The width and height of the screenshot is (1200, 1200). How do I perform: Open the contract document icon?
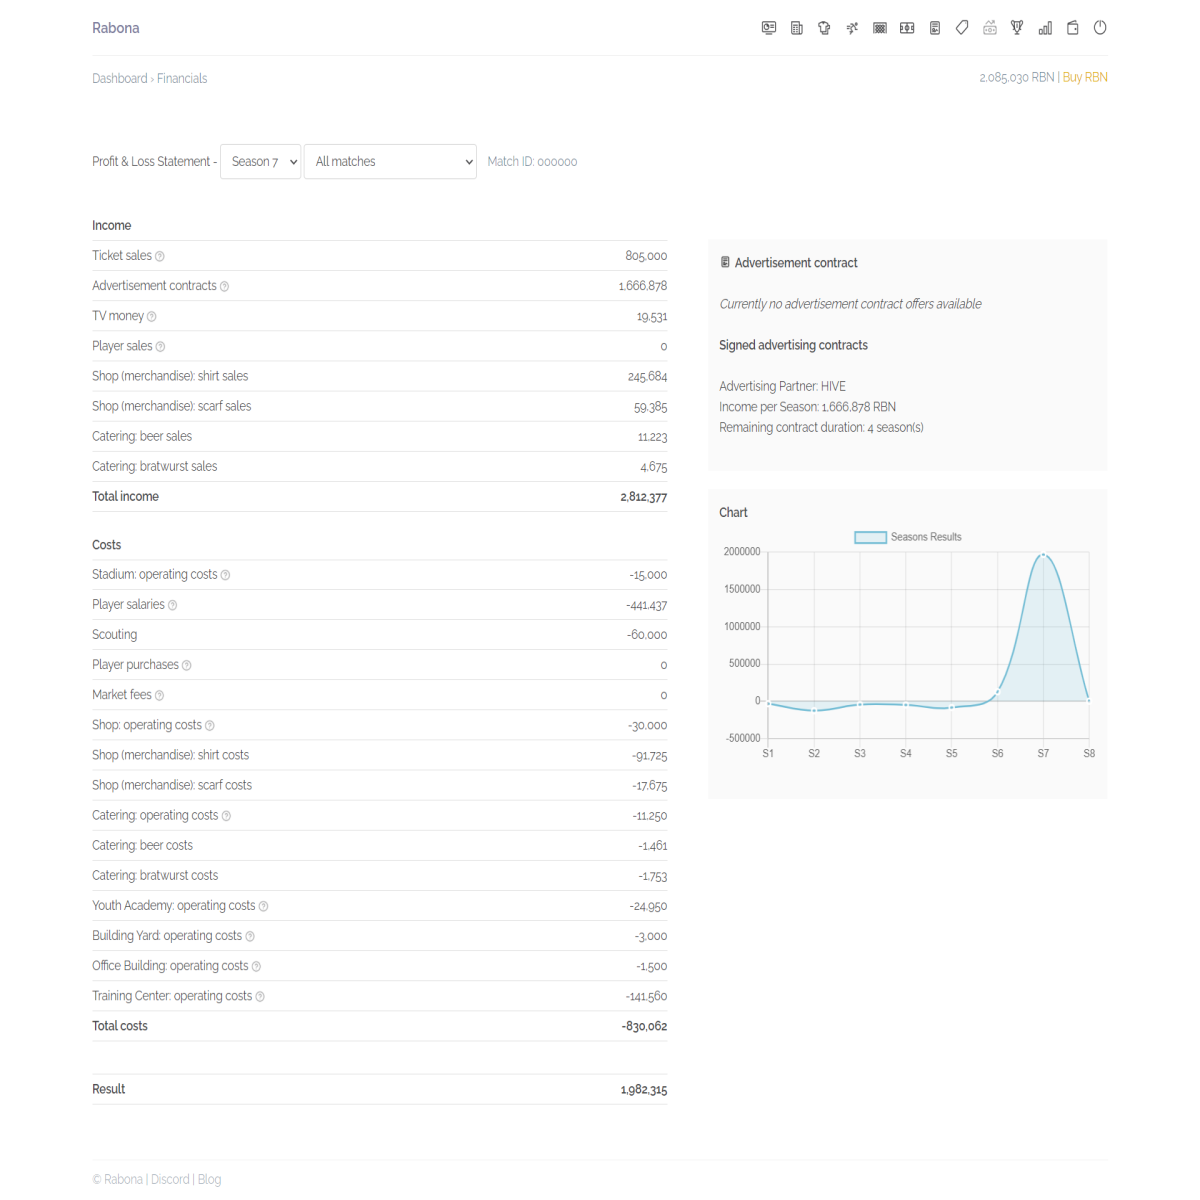(x=935, y=28)
